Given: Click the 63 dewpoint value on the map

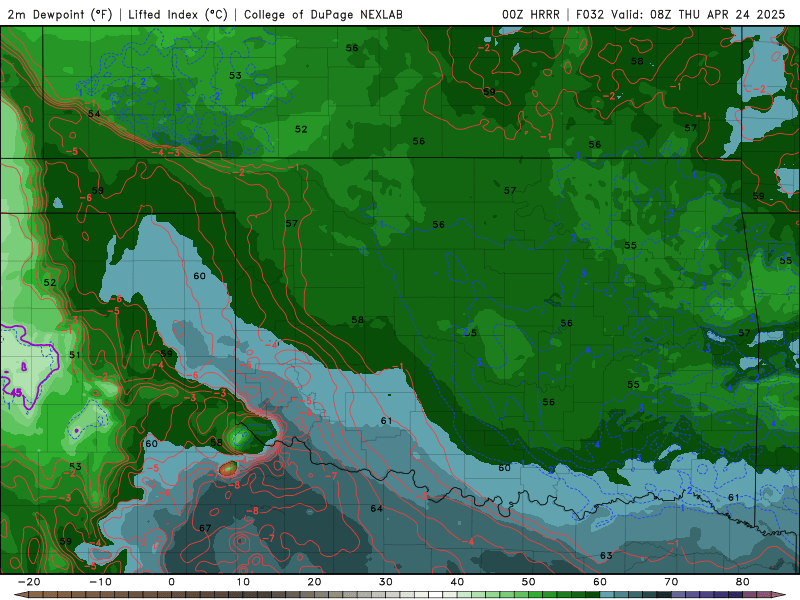Looking at the screenshot, I should coord(606,555).
